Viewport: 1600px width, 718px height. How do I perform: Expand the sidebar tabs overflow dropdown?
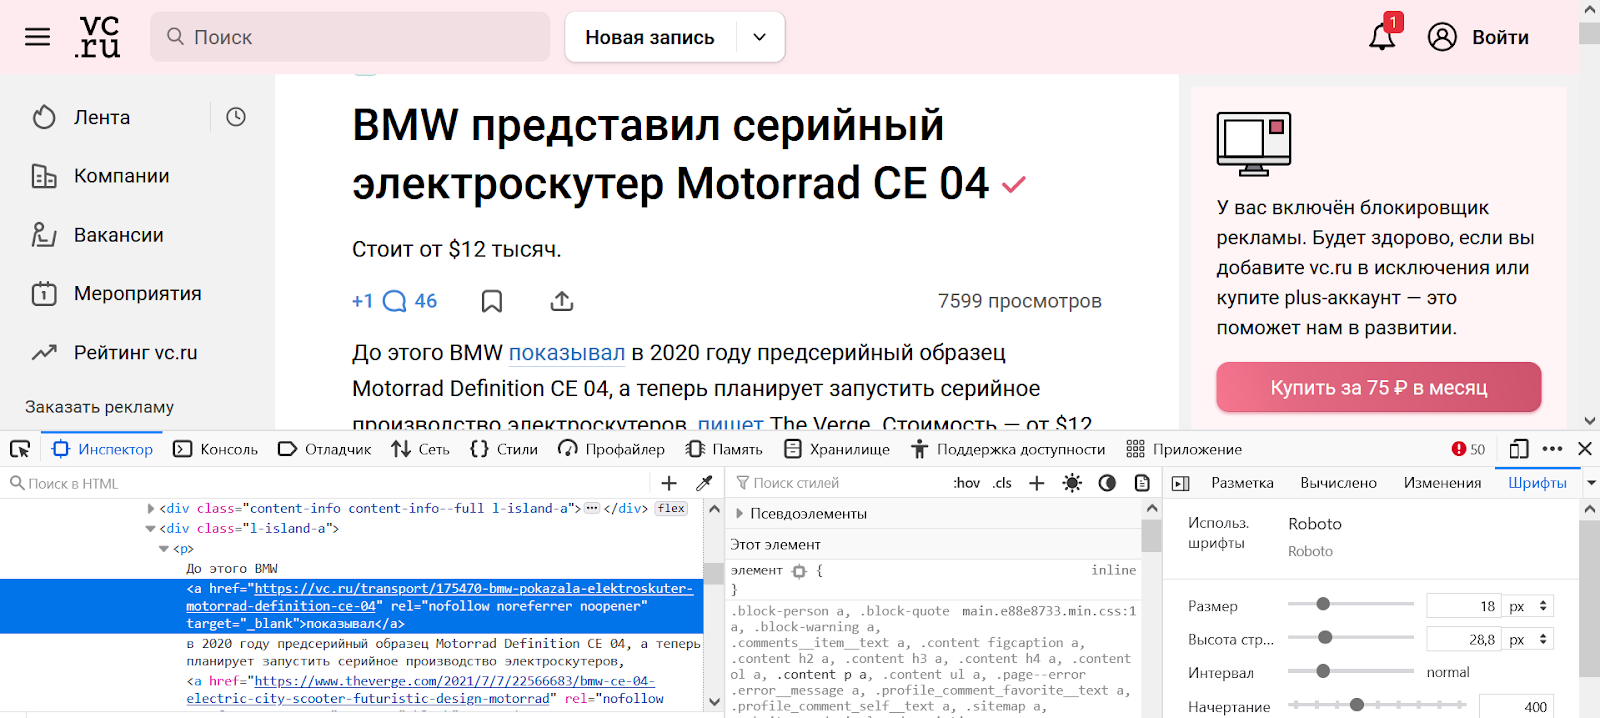pos(1591,482)
